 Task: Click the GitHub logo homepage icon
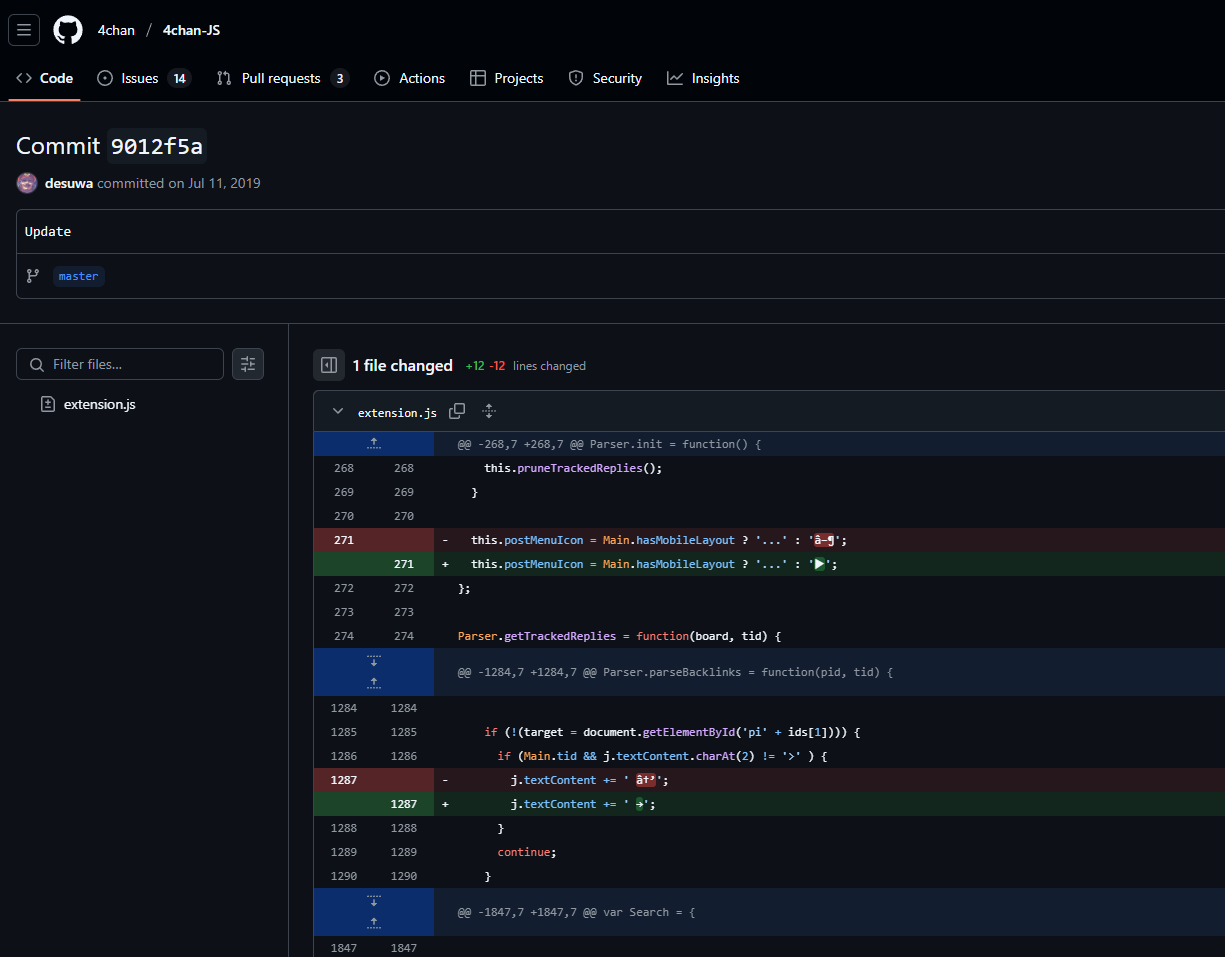coord(68,30)
